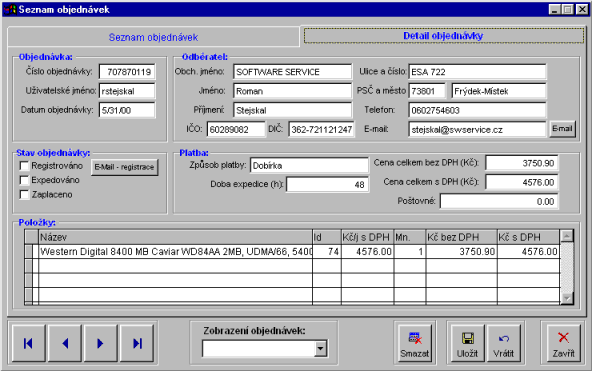Click the Datum objednávky field
Image resolution: width=592 pixels, height=371 pixels.
pyautogui.click(x=127, y=110)
